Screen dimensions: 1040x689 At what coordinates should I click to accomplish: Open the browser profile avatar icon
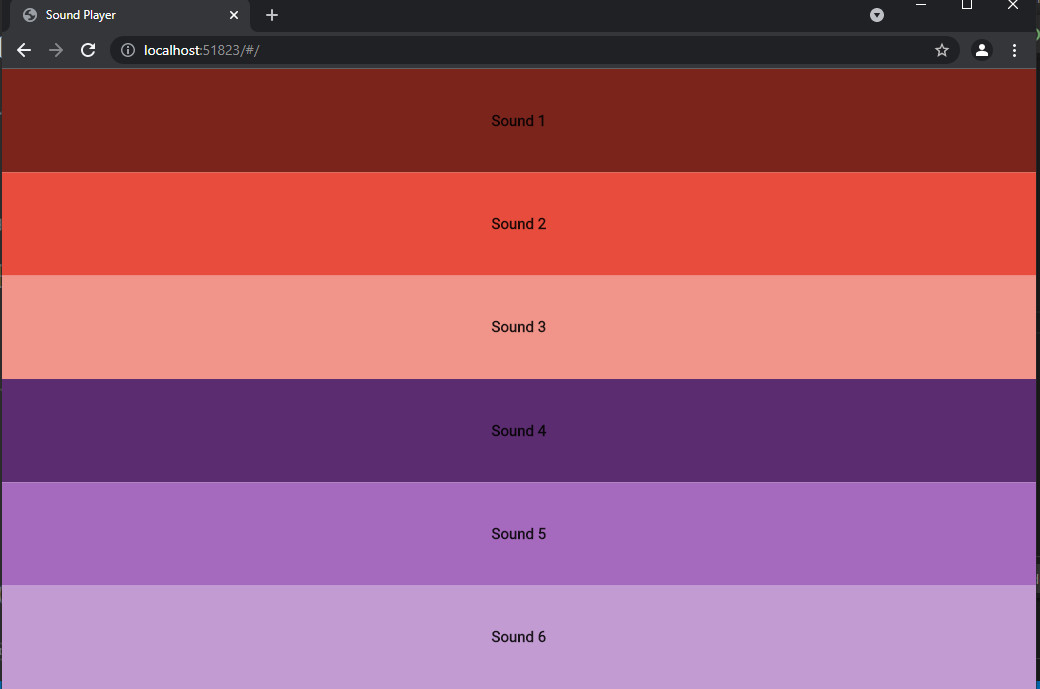981,50
